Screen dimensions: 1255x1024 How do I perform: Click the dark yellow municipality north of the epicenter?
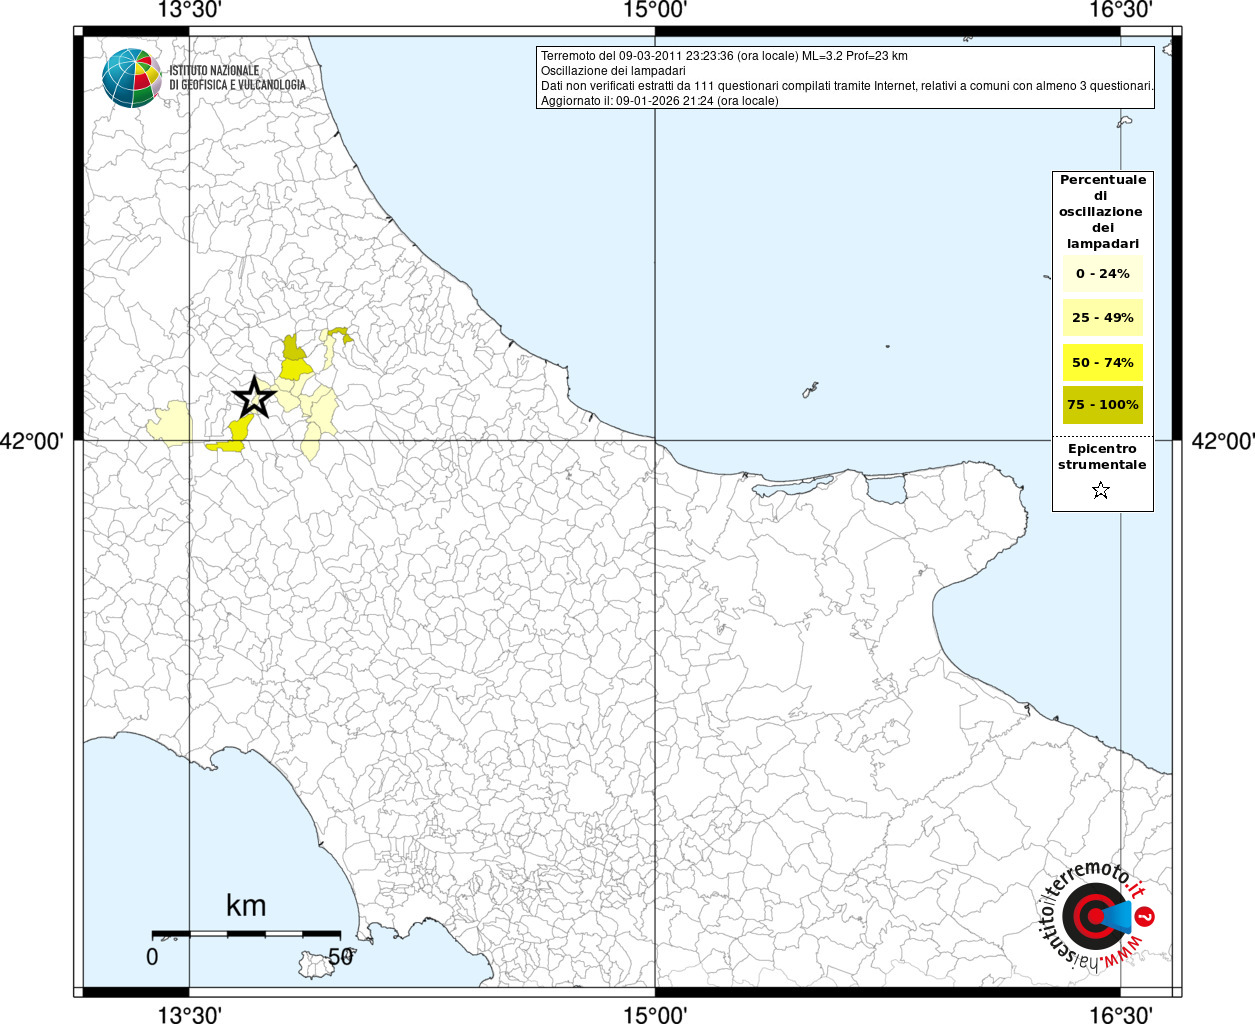(x=294, y=349)
